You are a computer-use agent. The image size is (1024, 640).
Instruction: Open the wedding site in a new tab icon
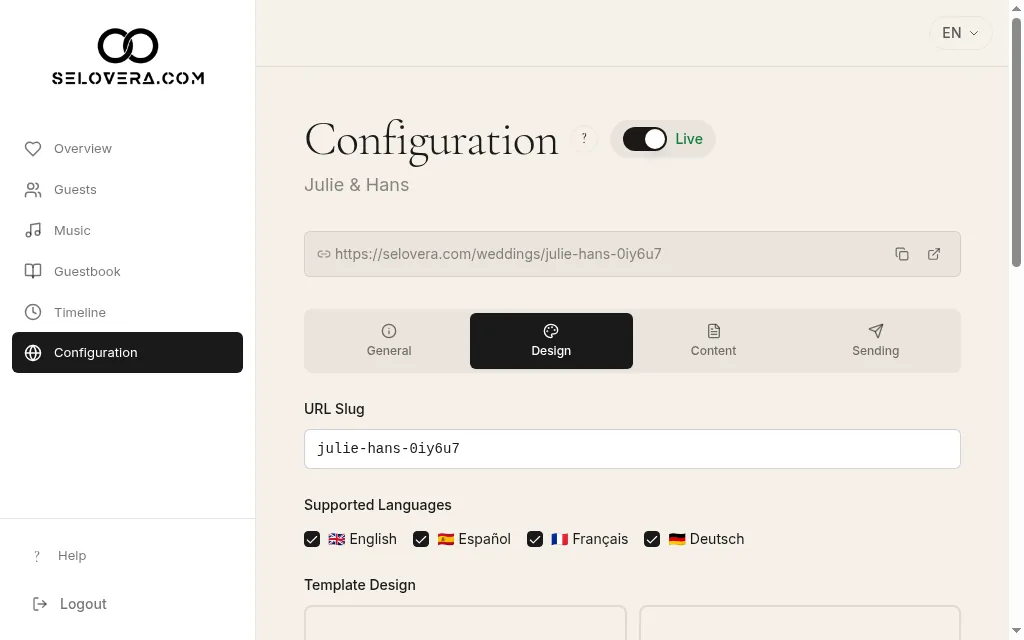934,254
